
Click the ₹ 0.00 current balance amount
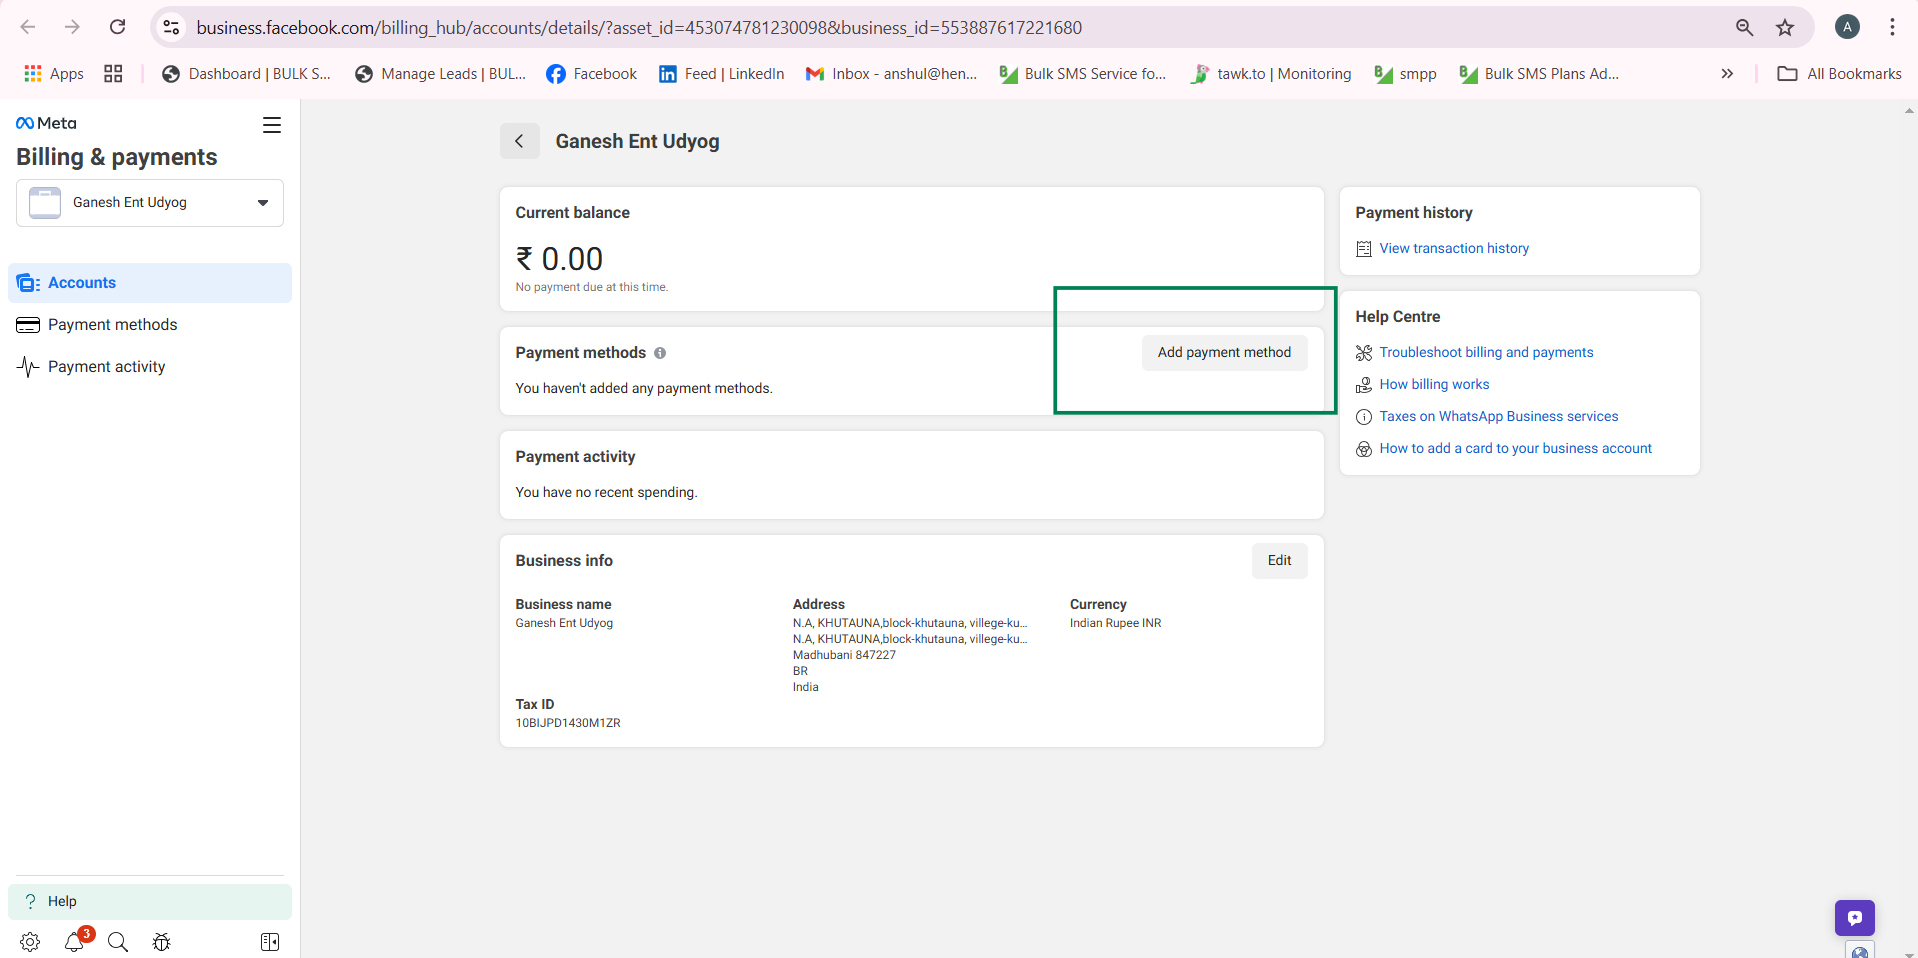click(559, 259)
